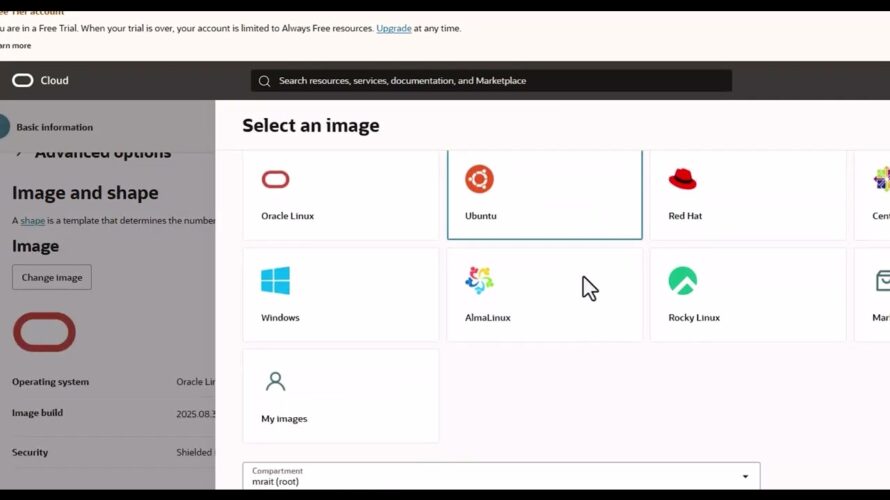Viewport: 890px width, 500px height.
Task: Open the Marketplace bag icon
Action: click(x=883, y=280)
